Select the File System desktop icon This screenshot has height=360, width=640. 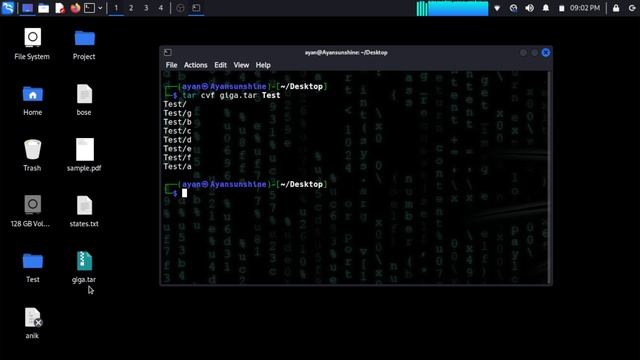pyautogui.click(x=32, y=44)
